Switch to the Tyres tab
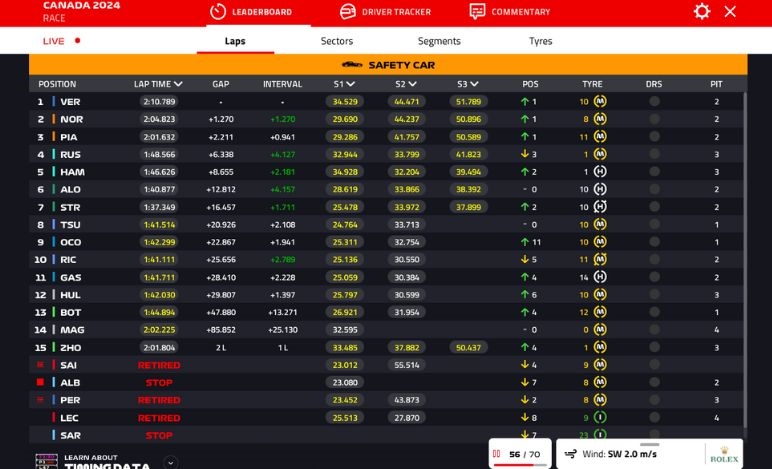The width and height of the screenshot is (772, 469). [540, 41]
